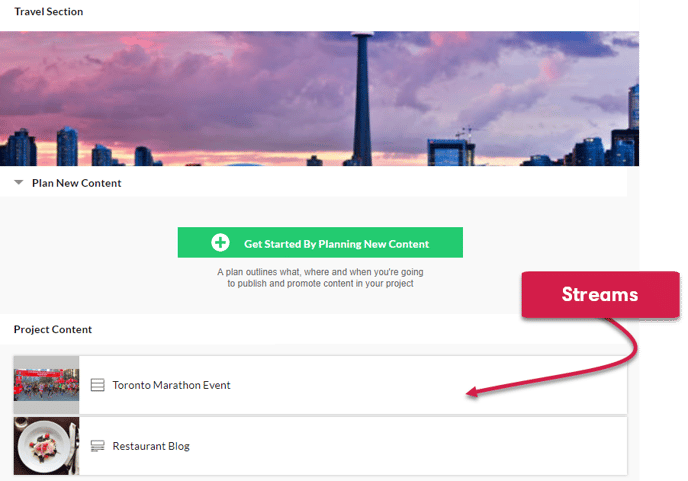Viewport: 688px width, 481px height.
Task: Open the Toronto Marathon Event title
Action: (171, 385)
